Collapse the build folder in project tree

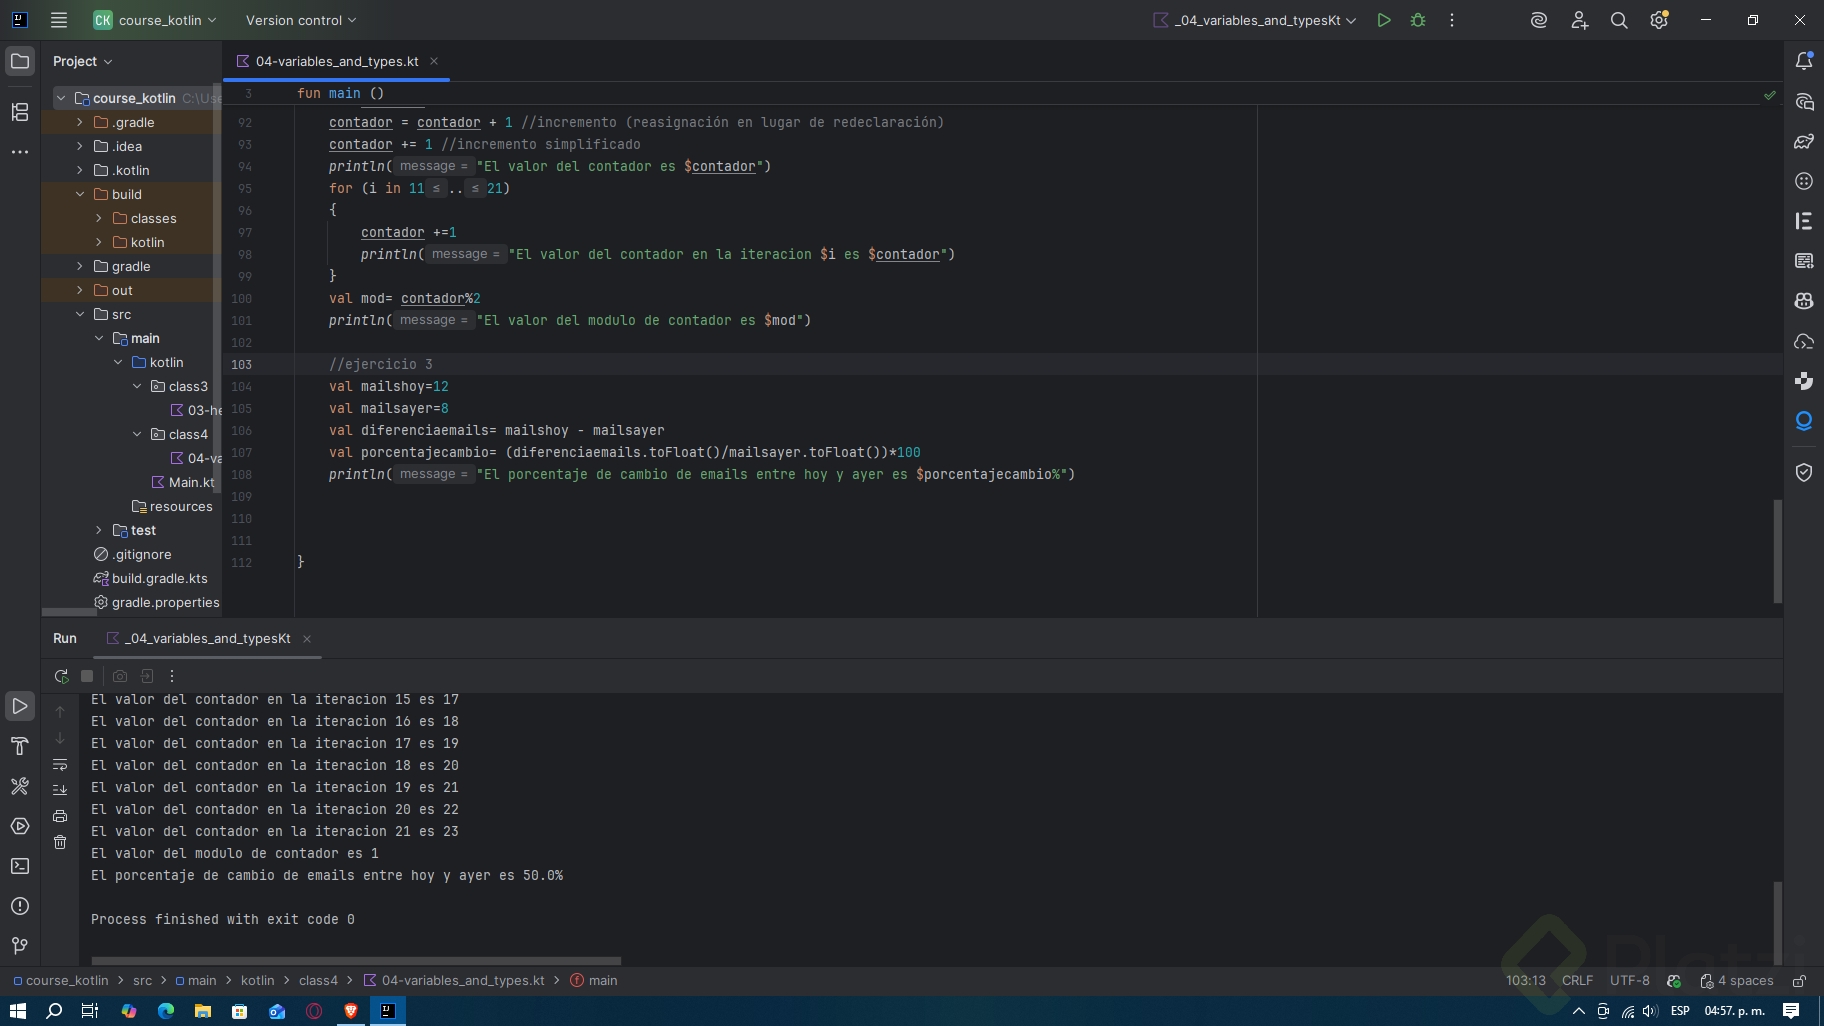pos(80,194)
